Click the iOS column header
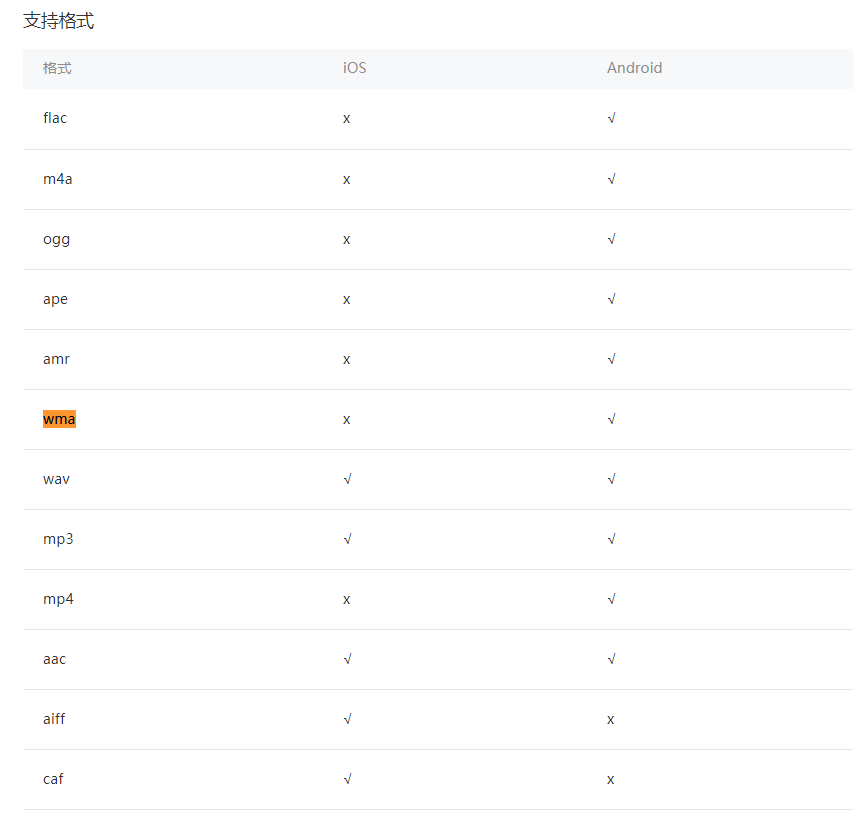The height and width of the screenshot is (813, 853). [x=354, y=68]
